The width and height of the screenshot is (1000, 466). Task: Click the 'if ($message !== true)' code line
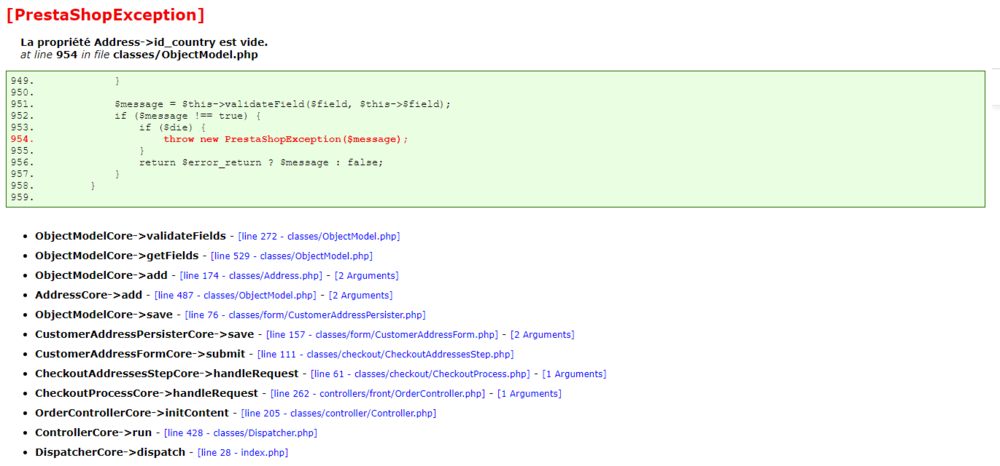pos(190,116)
